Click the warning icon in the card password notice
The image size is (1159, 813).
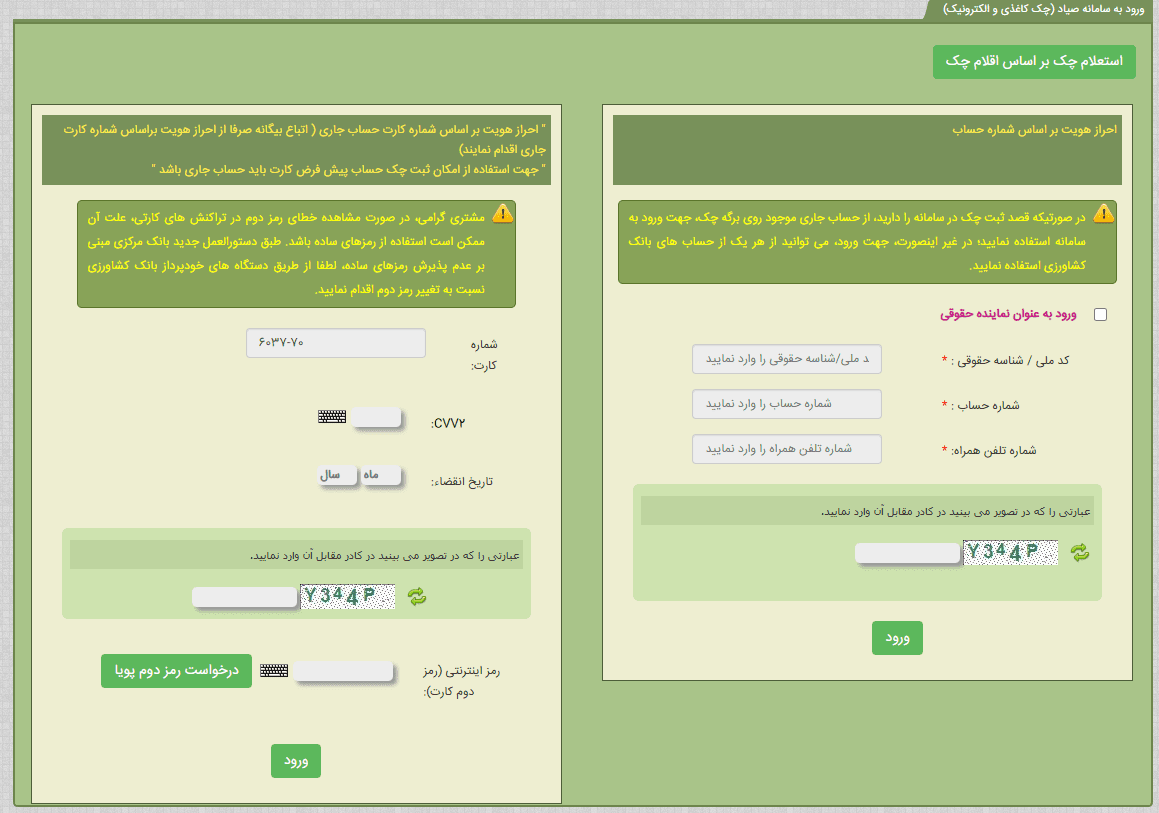tap(501, 213)
